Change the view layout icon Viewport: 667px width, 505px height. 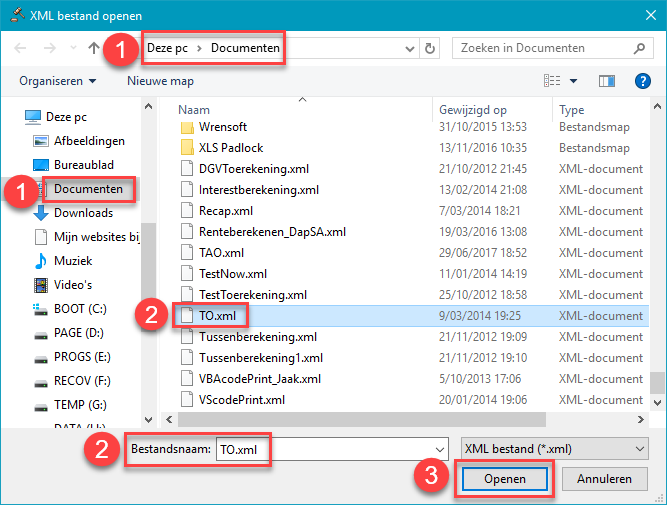pos(552,80)
